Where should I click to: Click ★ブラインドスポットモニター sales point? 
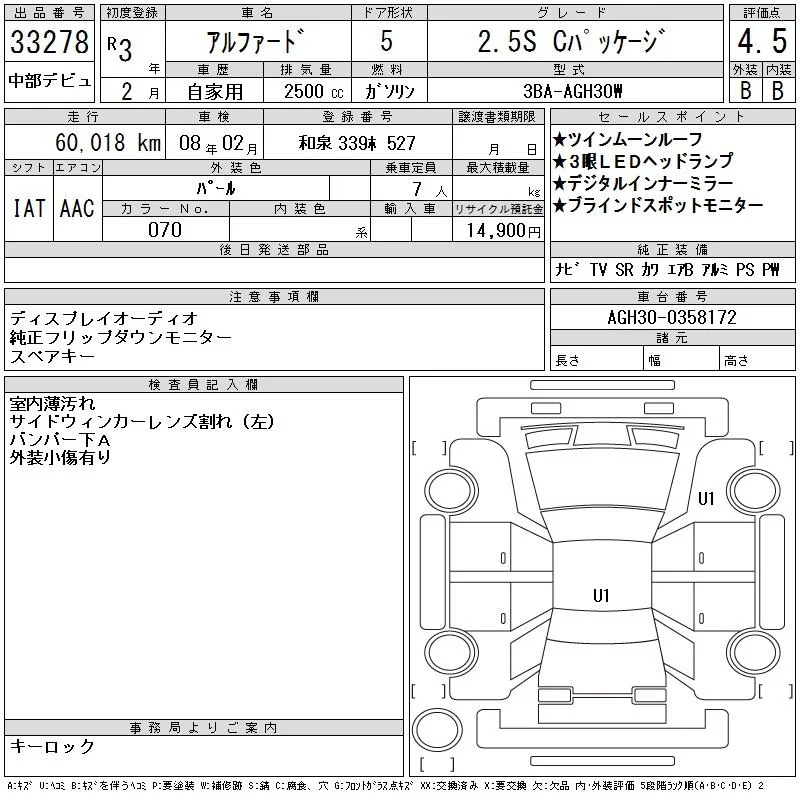(658, 205)
